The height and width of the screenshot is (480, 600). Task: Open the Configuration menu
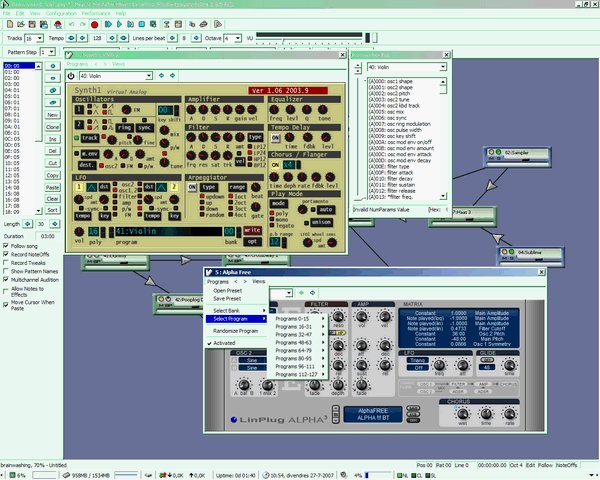tap(61, 13)
